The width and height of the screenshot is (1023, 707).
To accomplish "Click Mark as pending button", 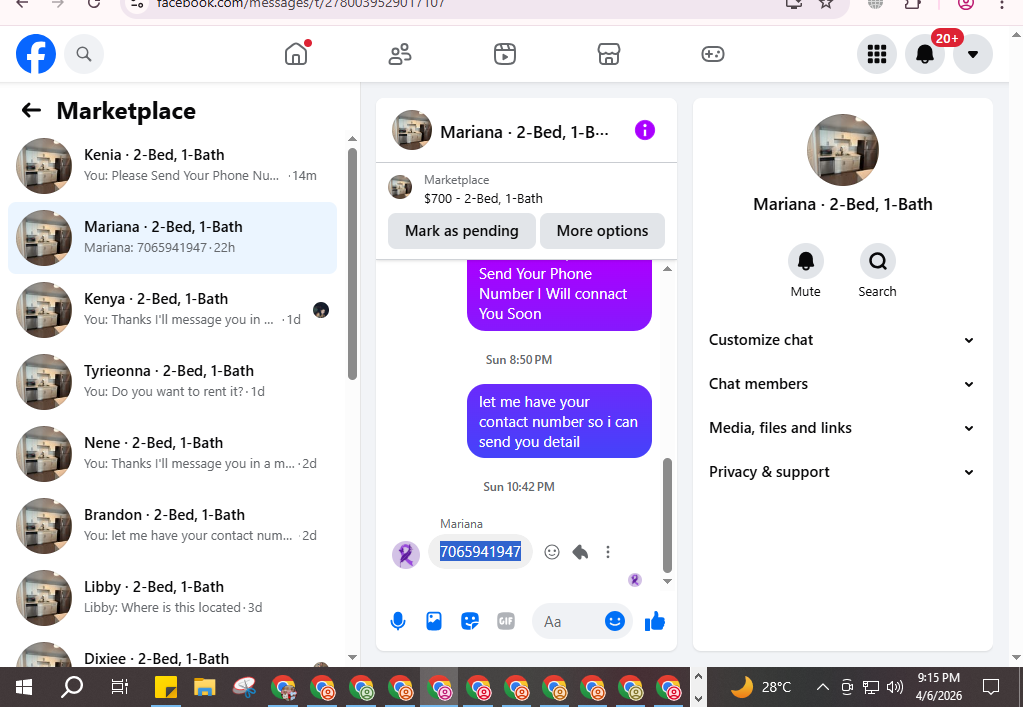I will pos(462,231).
